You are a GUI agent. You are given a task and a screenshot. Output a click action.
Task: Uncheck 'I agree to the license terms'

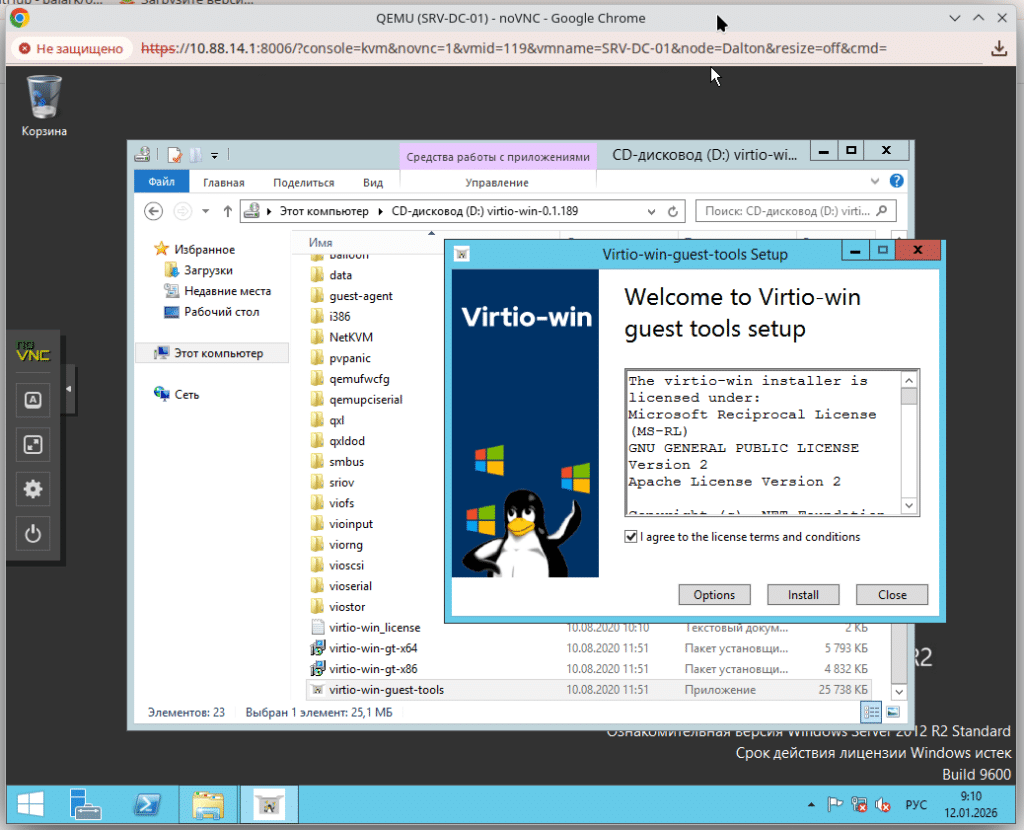tap(630, 536)
